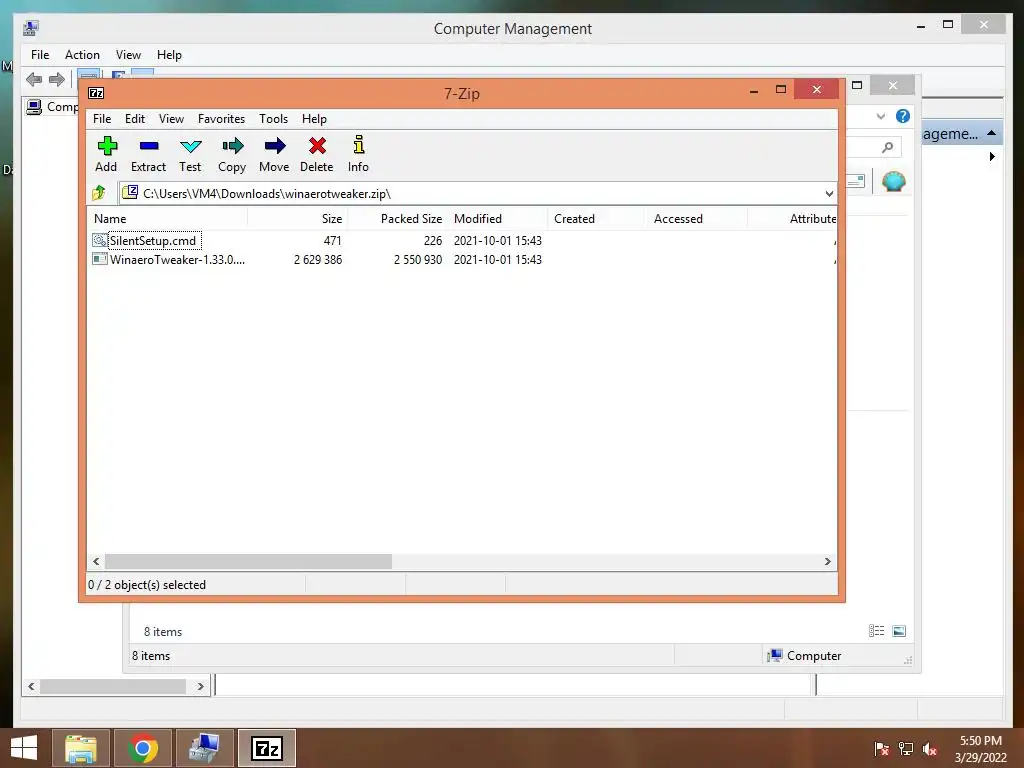1024x768 pixels.
Task: Open the 7-Zip View menu
Action: [171, 119]
